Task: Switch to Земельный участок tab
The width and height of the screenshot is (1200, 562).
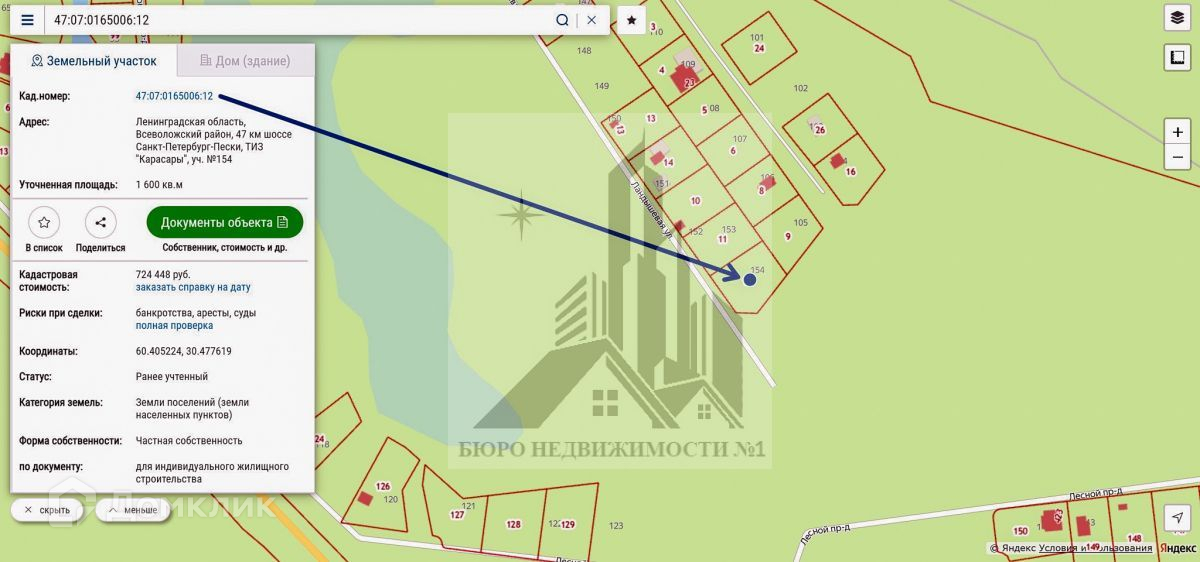Action: [x=94, y=60]
